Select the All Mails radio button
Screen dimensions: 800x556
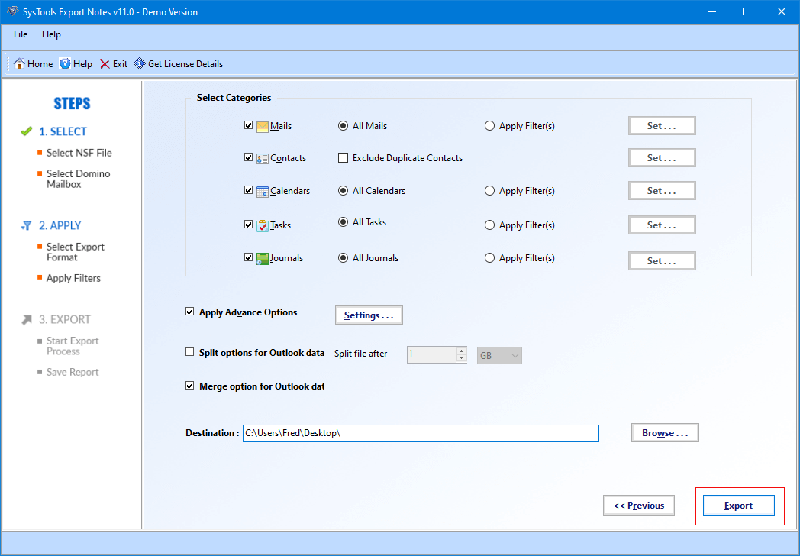[343, 125]
